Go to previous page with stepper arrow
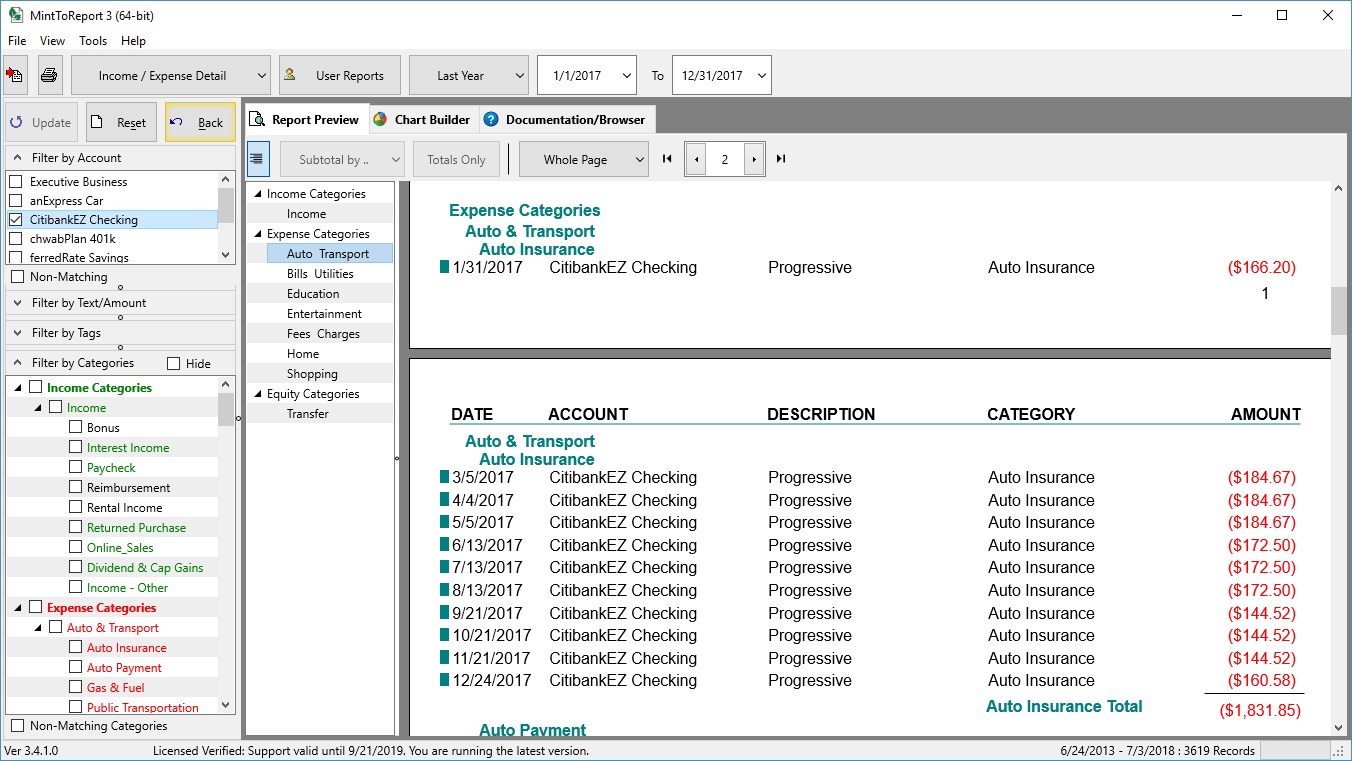Image resolution: width=1352 pixels, height=761 pixels. [696, 159]
